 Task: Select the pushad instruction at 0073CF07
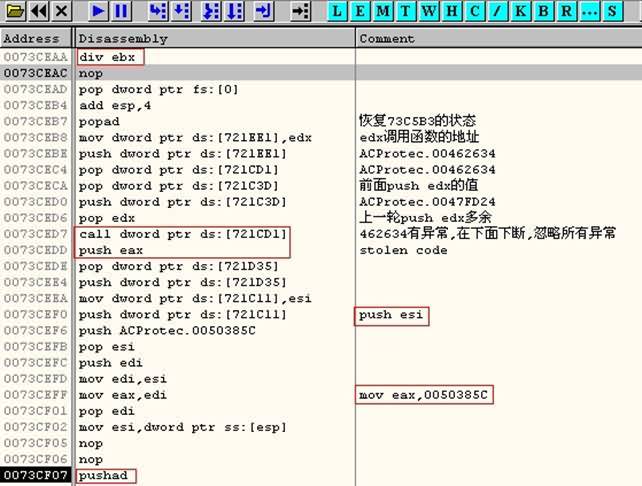(103, 476)
